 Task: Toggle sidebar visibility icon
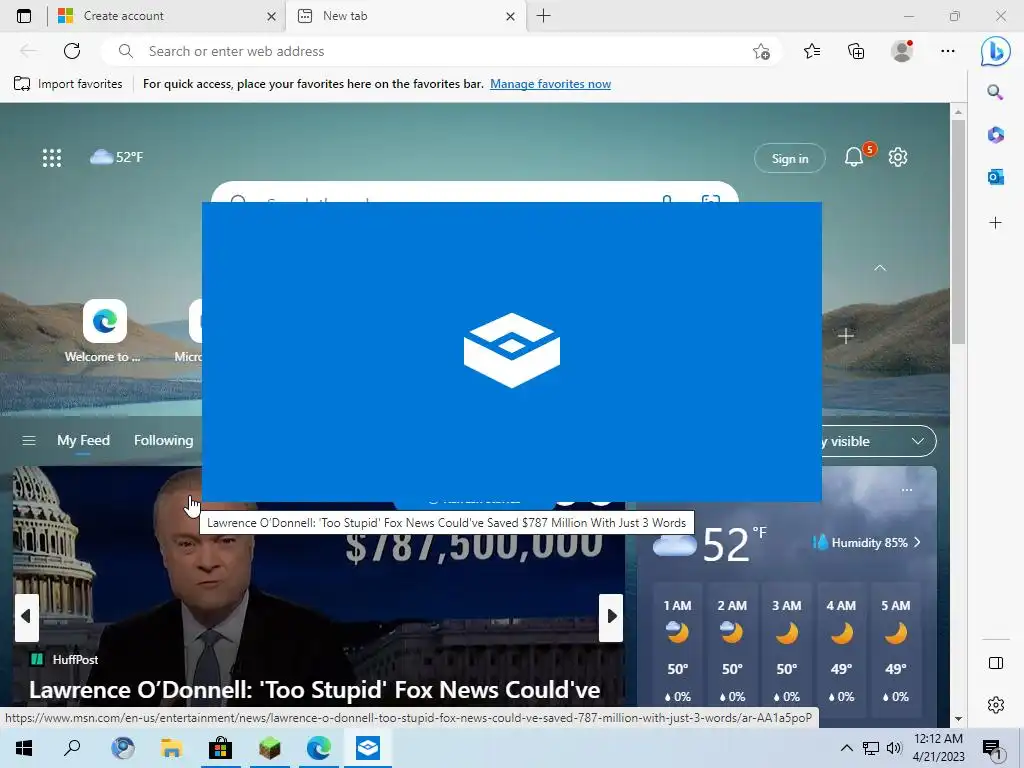pos(995,663)
